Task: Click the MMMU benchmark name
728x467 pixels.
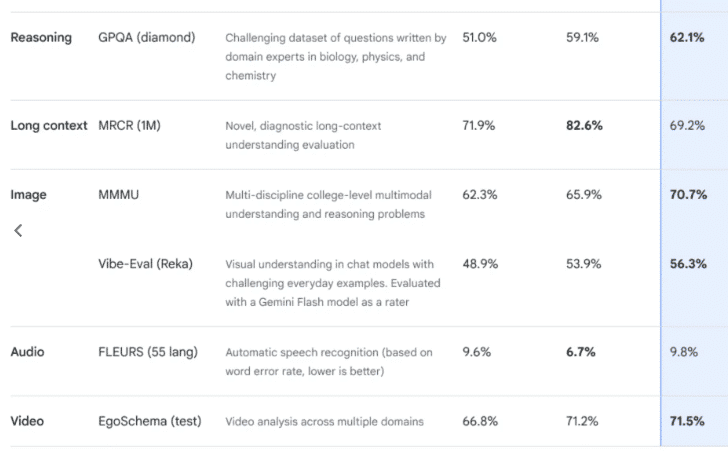Action: click(x=118, y=195)
